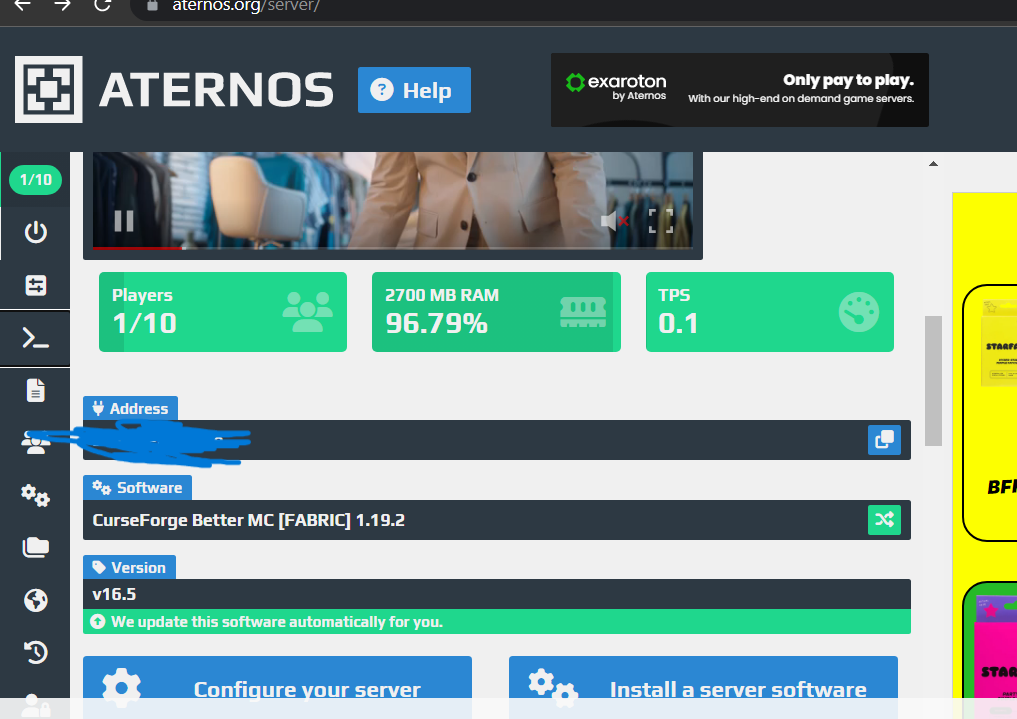Open the Worlds globe icon in sidebar

(x=36, y=600)
